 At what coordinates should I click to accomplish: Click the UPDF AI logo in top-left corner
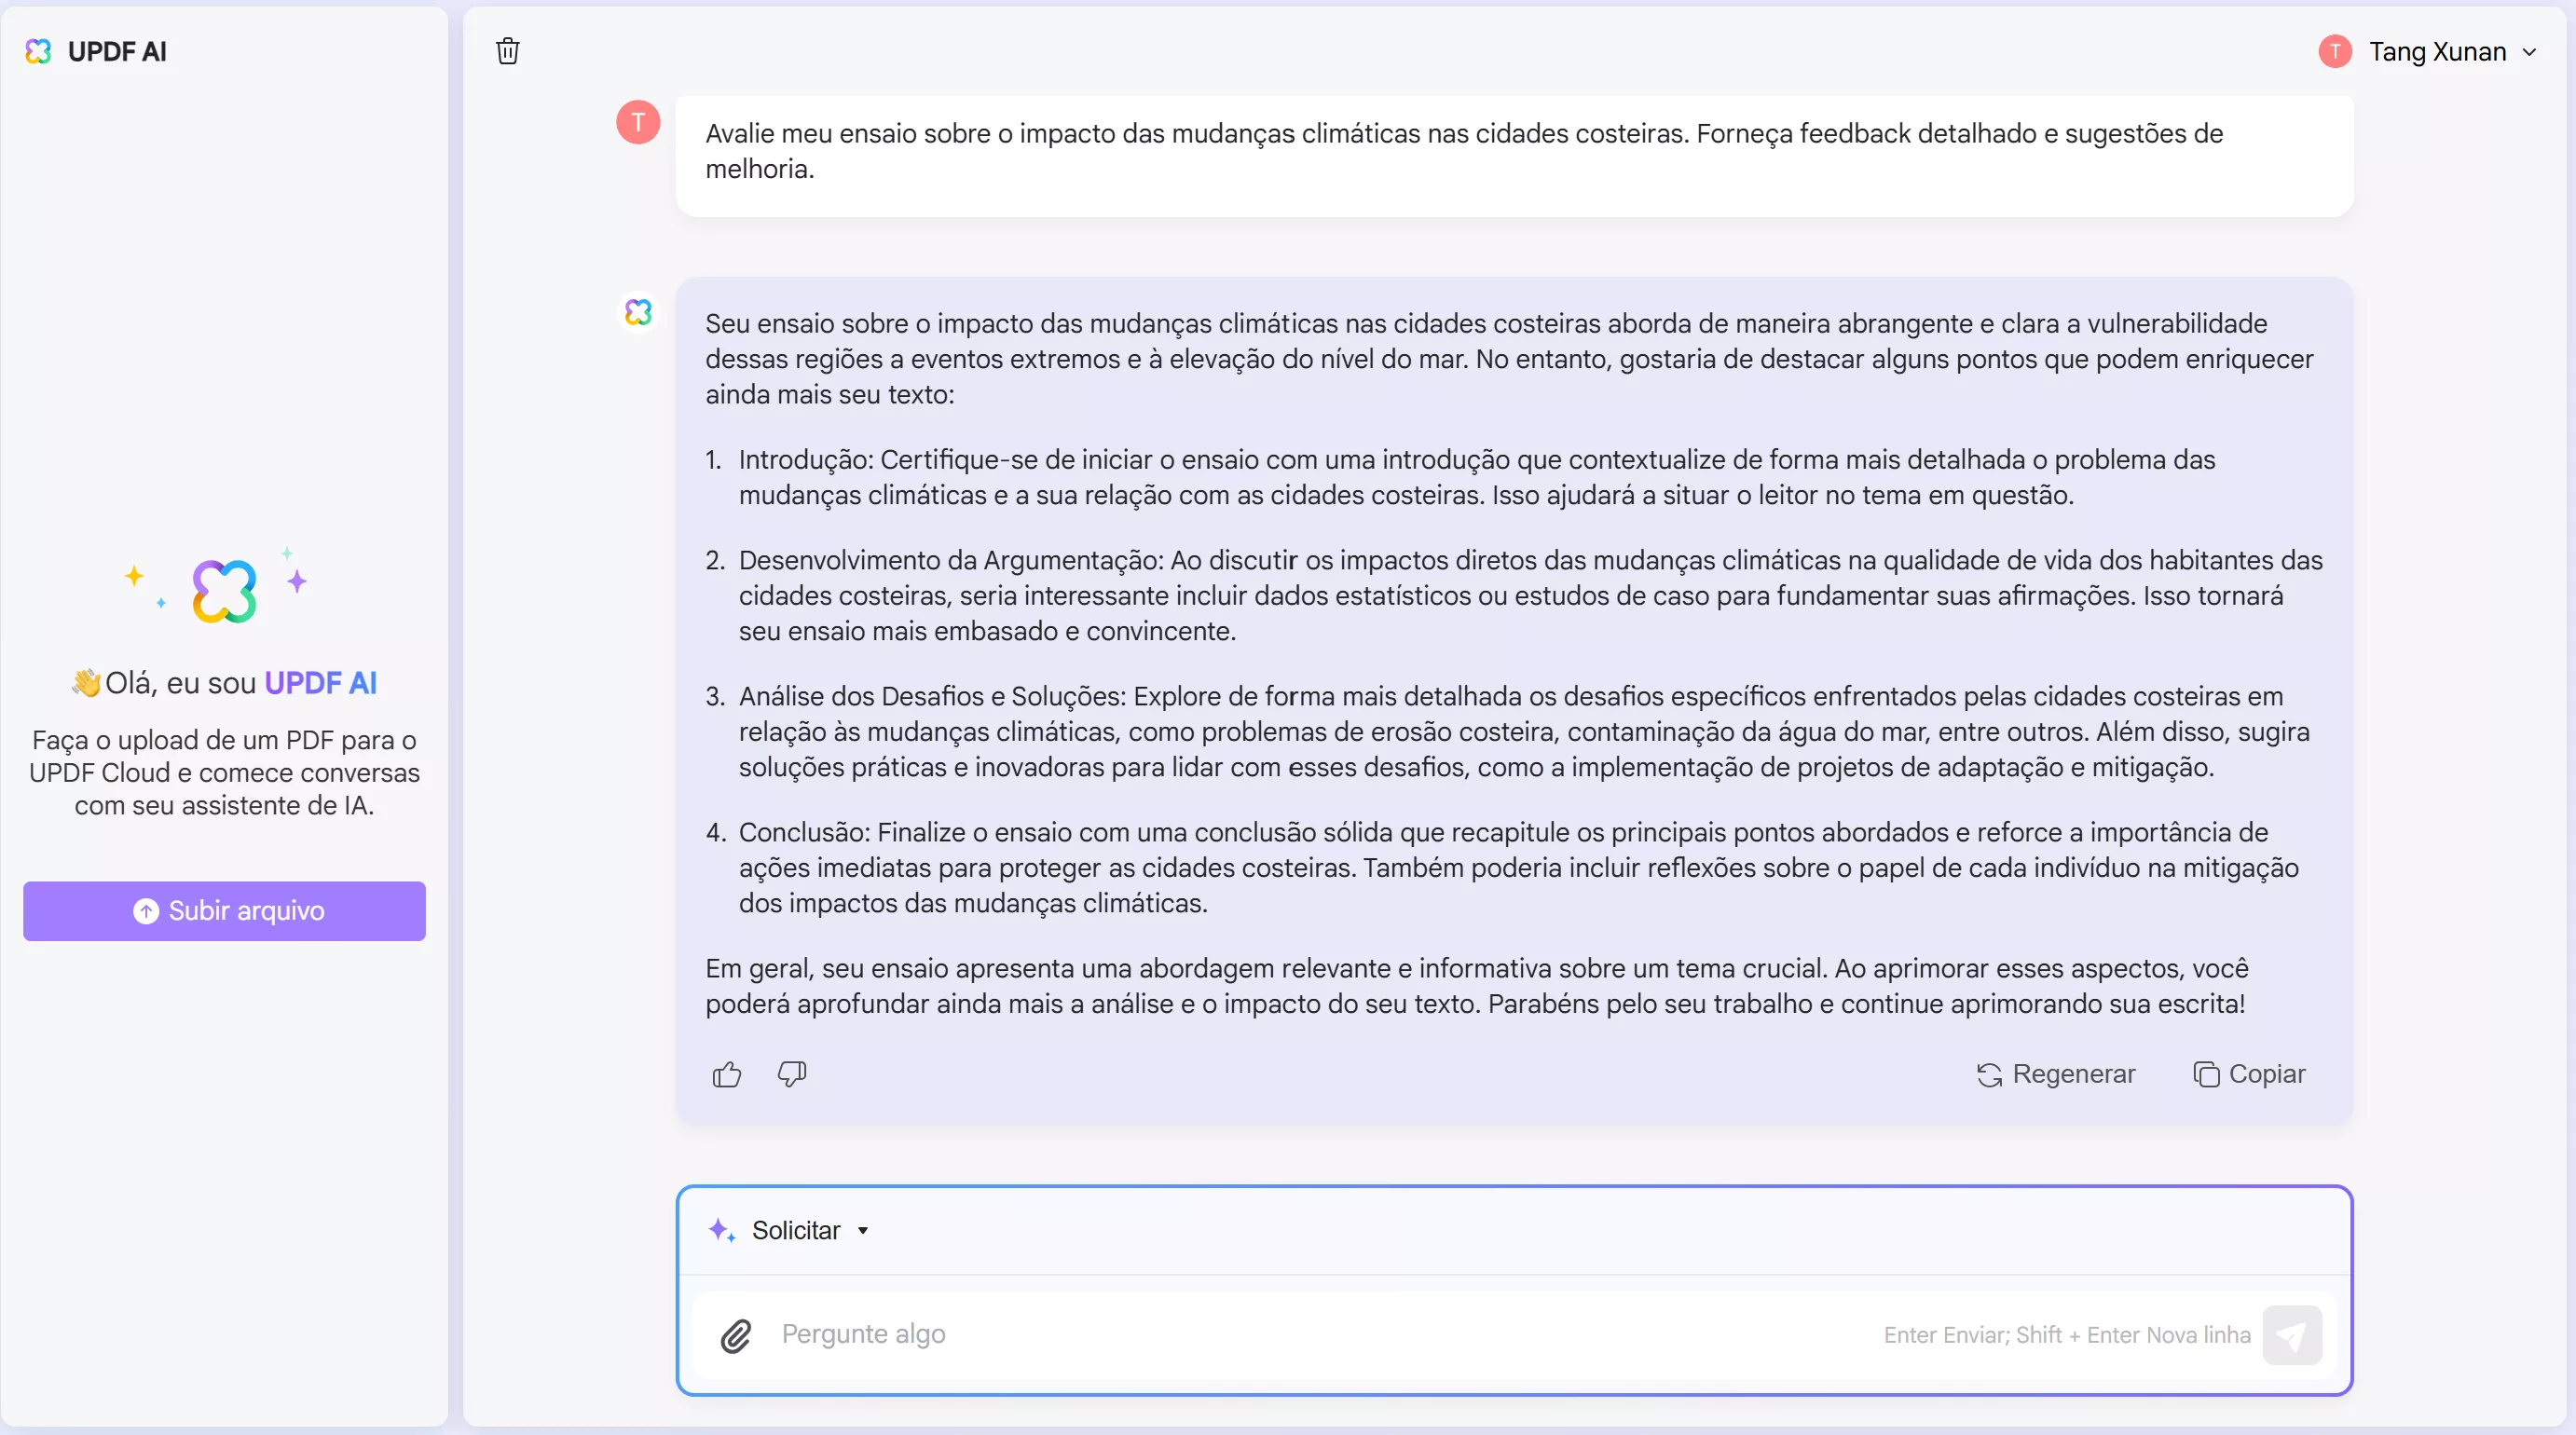click(x=38, y=51)
